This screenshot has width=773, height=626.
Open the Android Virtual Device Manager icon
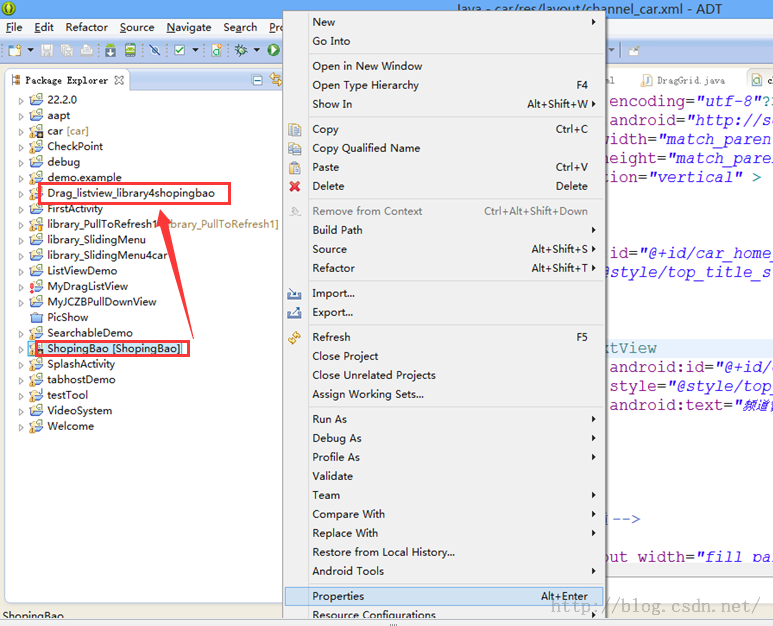pos(129,50)
